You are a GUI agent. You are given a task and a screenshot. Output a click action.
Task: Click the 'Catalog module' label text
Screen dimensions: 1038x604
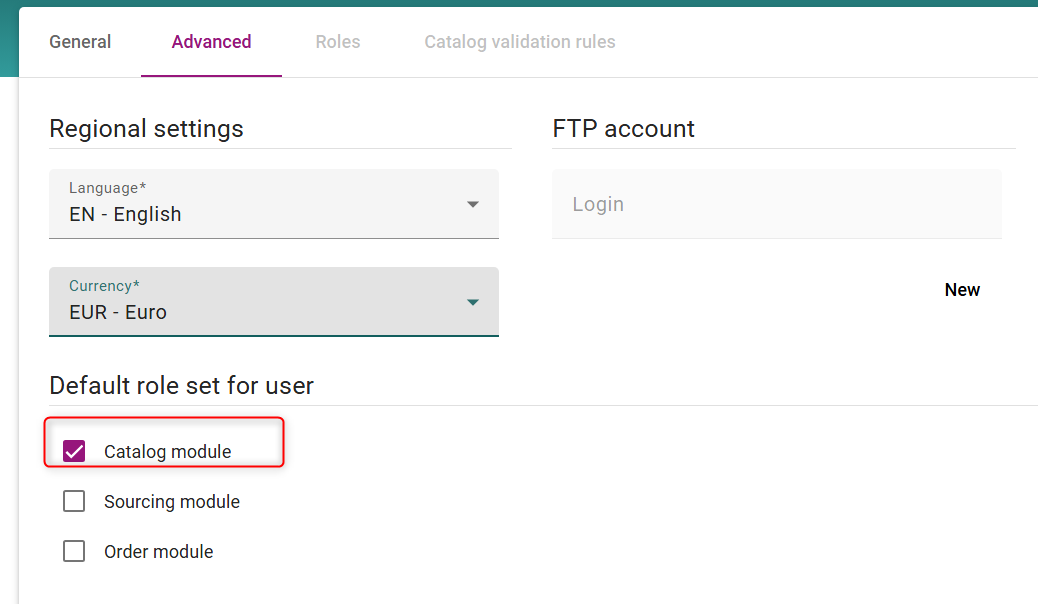(167, 452)
